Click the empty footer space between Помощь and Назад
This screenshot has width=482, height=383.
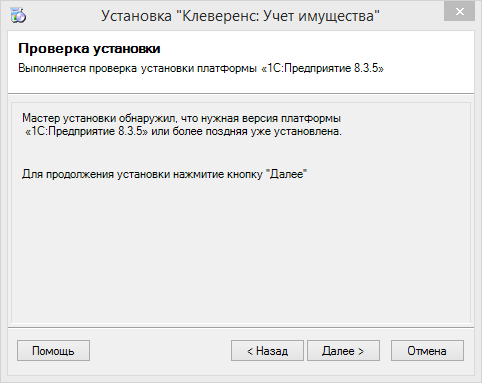[160, 351]
